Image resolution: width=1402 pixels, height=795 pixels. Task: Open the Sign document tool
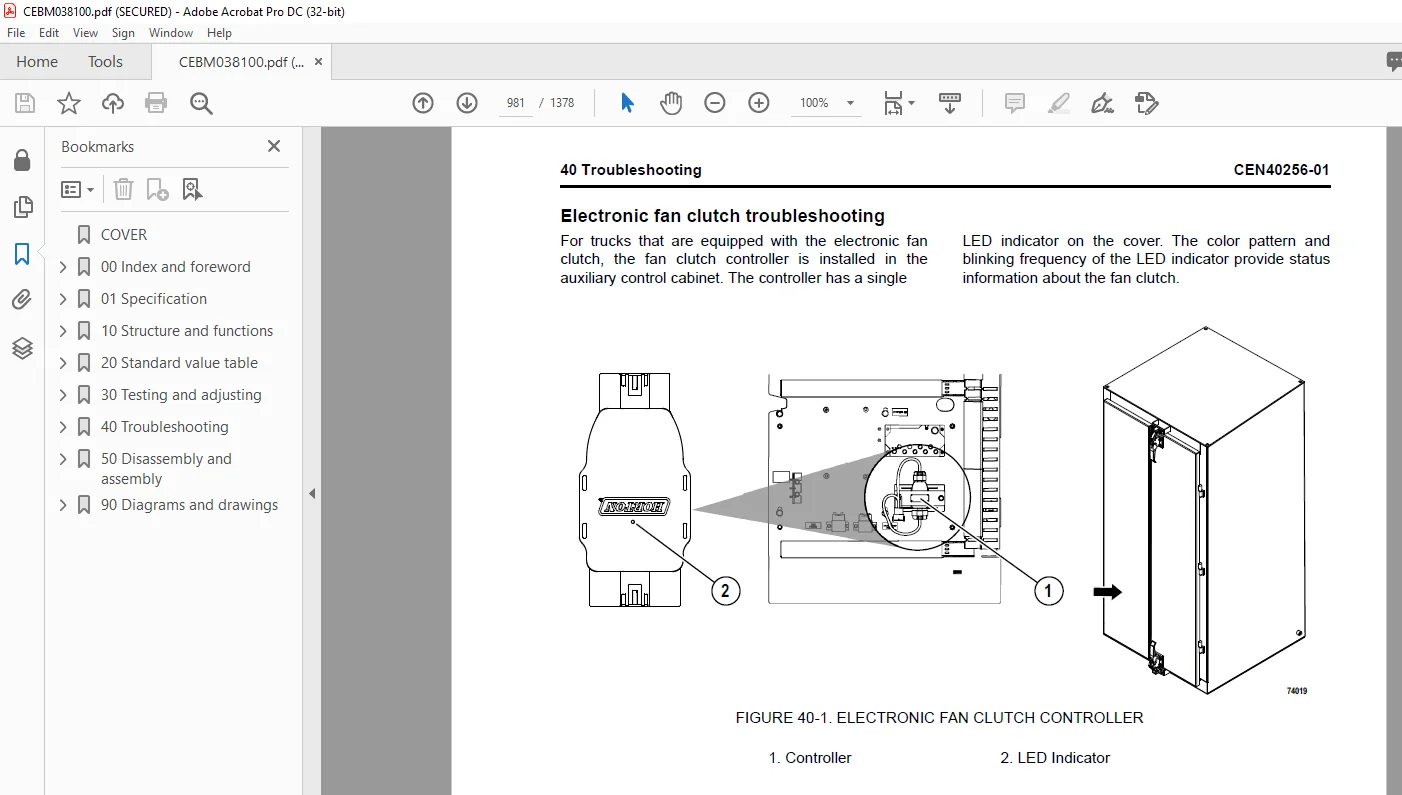[x=1103, y=103]
